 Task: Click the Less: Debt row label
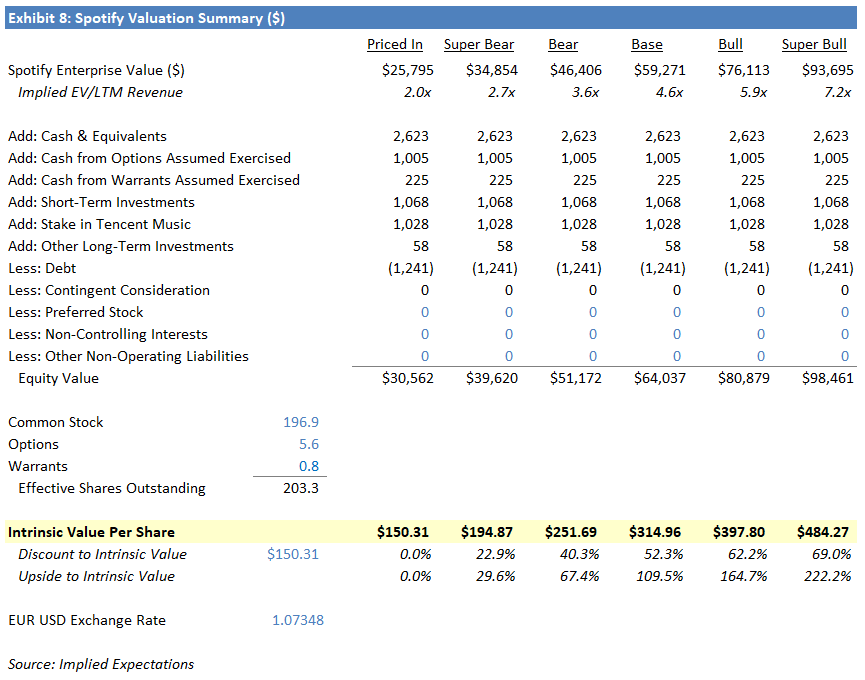click(42, 269)
